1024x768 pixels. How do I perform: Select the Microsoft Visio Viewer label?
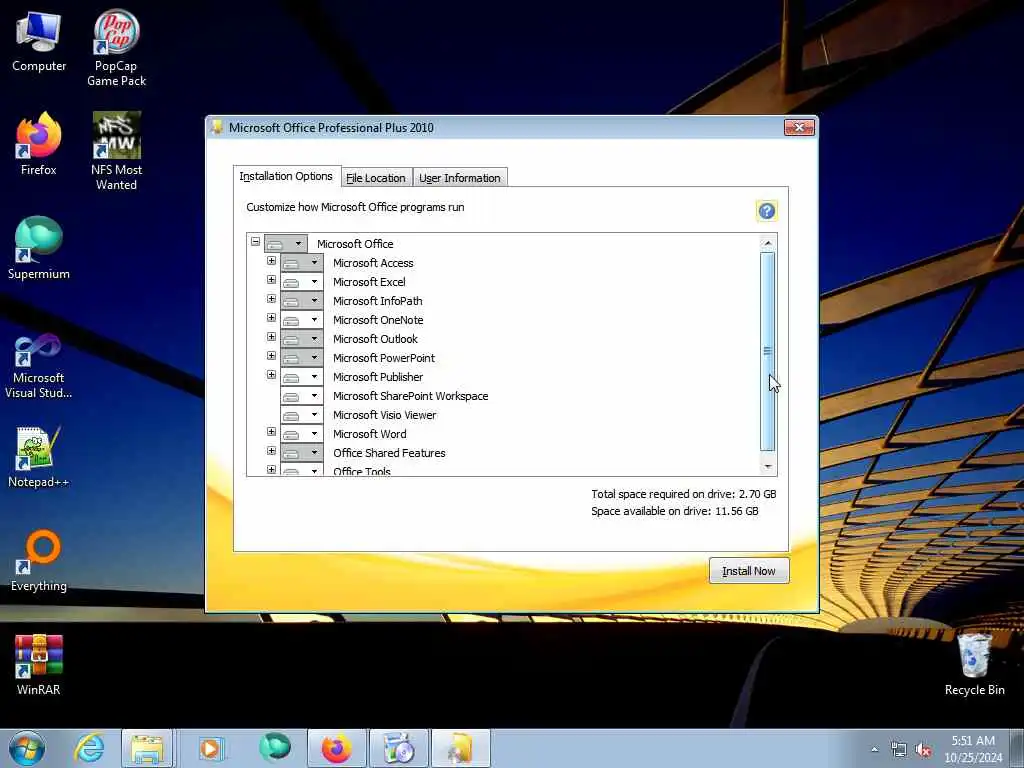385,415
